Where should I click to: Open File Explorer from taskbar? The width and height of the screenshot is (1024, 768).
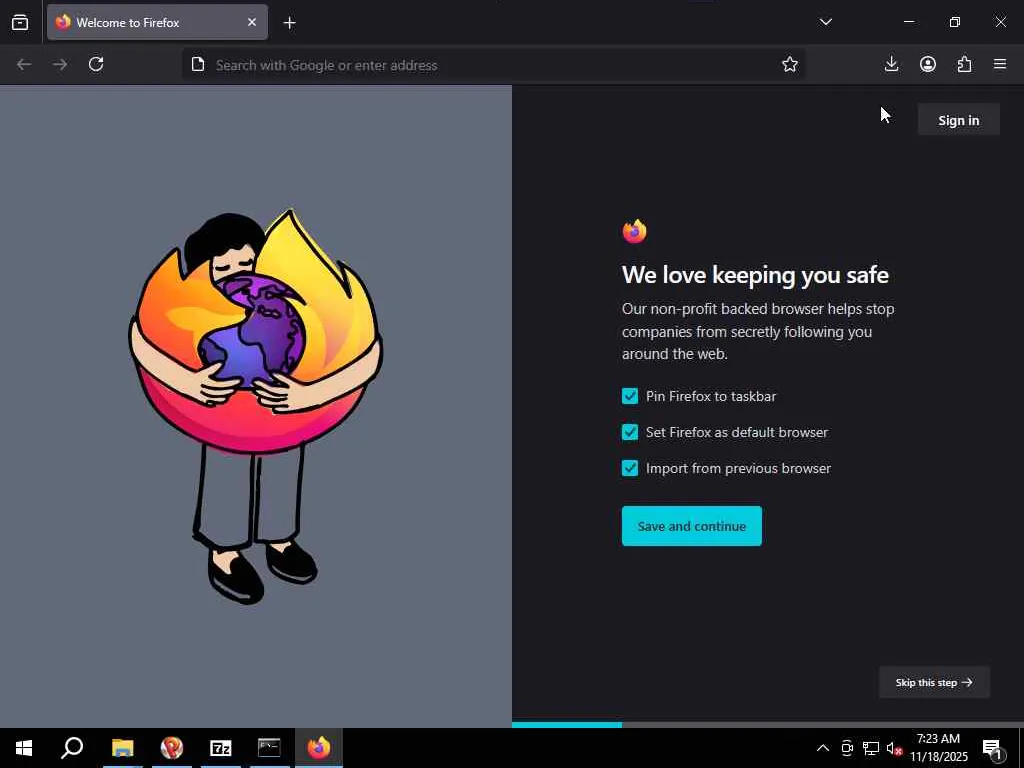click(122, 748)
